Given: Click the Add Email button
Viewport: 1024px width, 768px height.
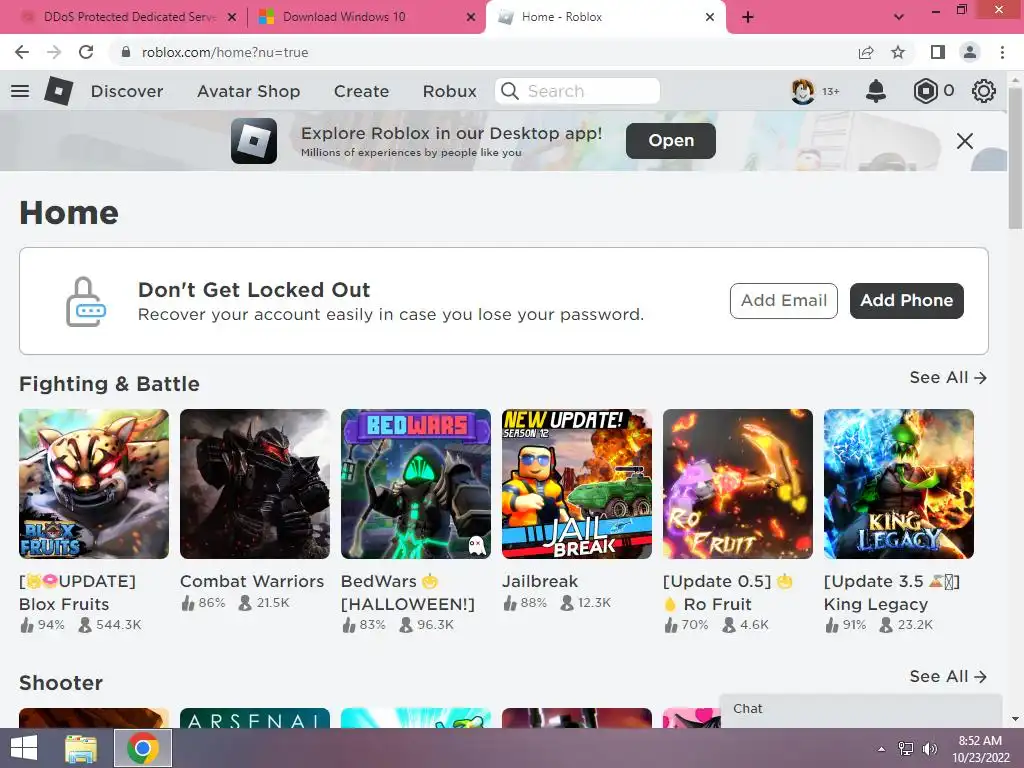Looking at the screenshot, I should pos(784,300).
